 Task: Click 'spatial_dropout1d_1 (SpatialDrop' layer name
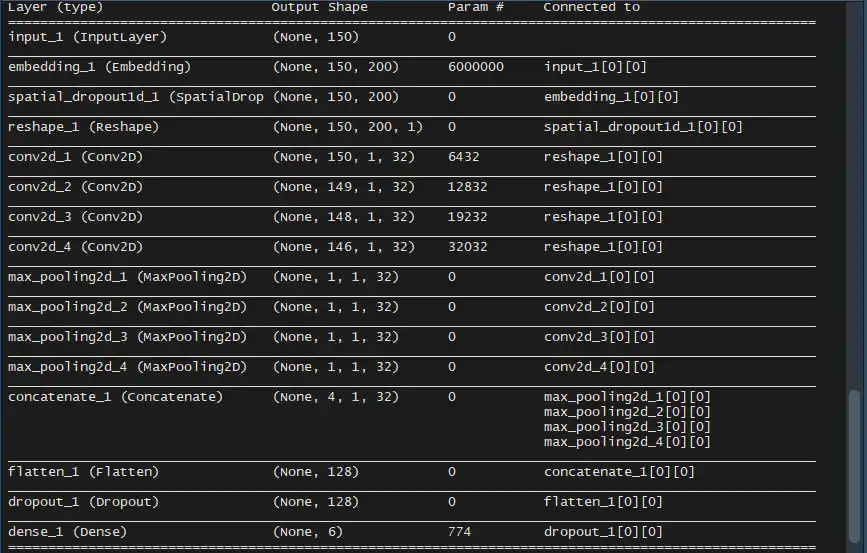[x=136, y=97]
